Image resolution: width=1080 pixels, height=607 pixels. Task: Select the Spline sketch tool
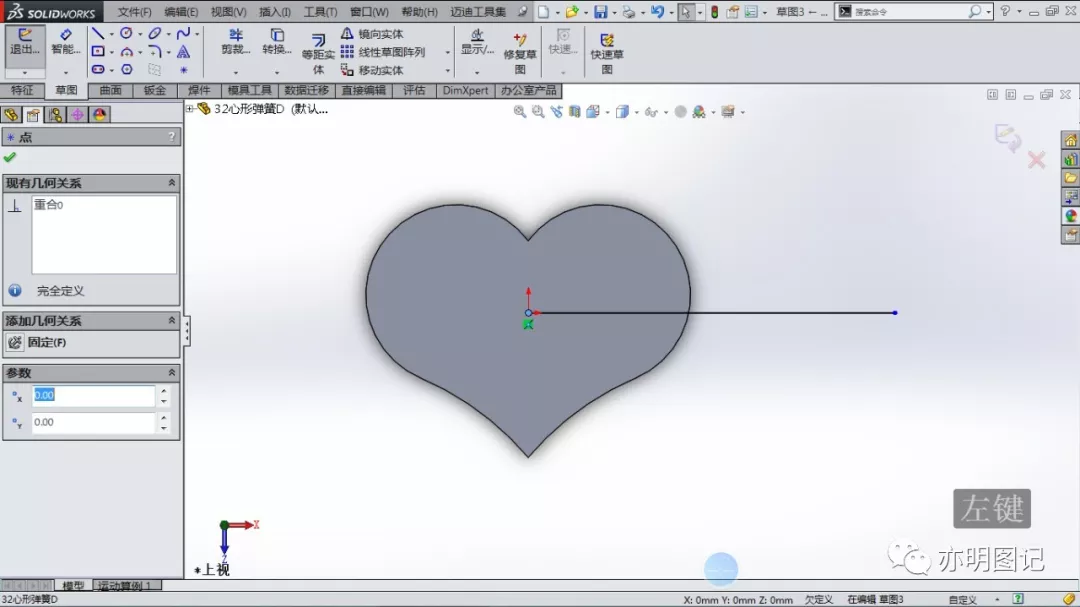[183, 33]
